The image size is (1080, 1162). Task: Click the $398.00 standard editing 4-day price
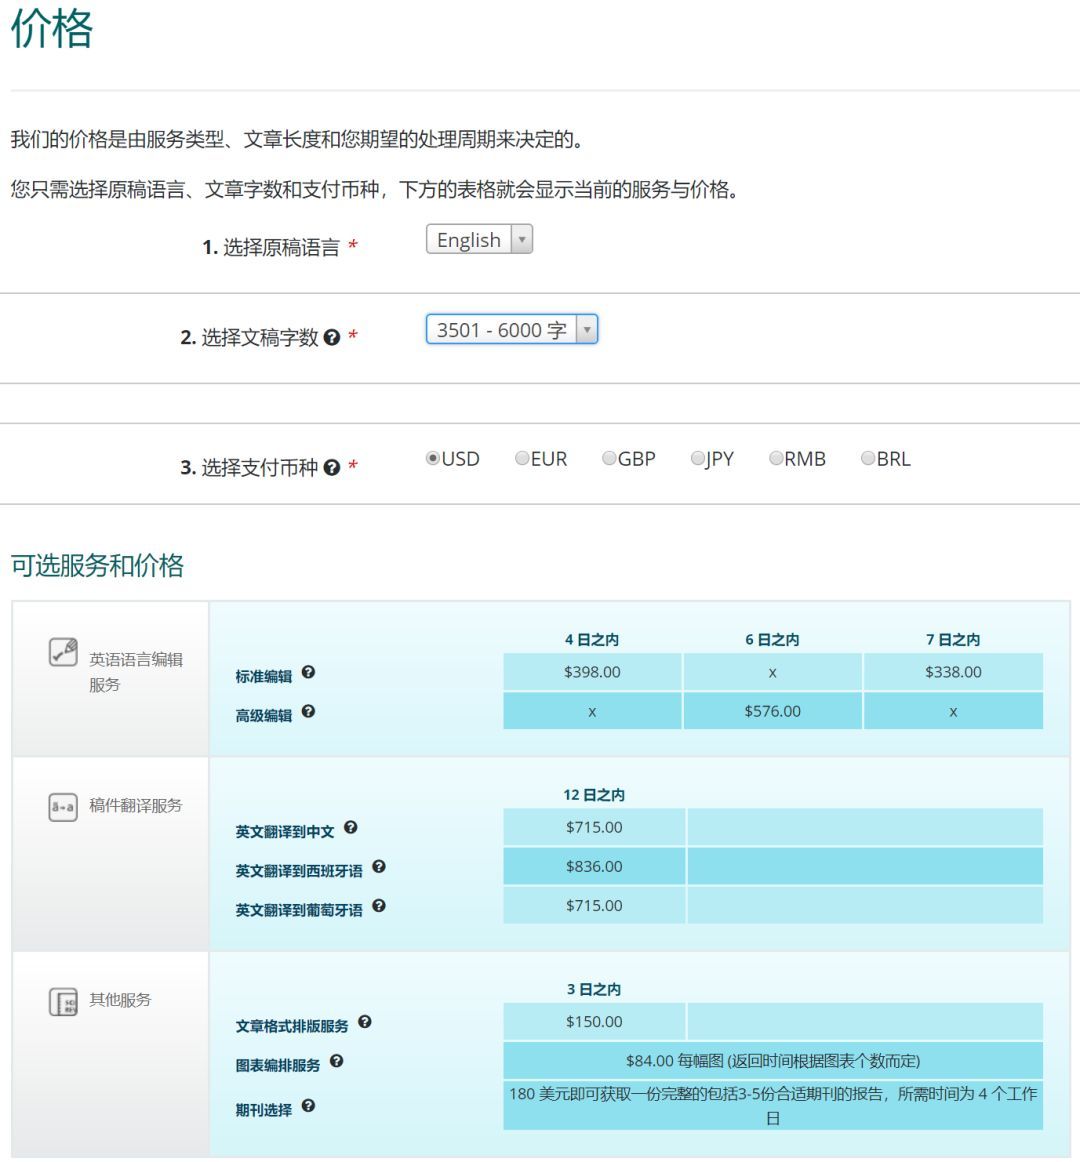pos(592,672)
